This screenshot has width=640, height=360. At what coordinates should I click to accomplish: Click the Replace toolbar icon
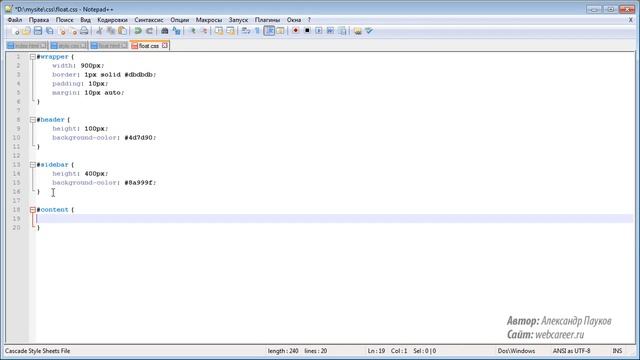(x=176, y=31)
